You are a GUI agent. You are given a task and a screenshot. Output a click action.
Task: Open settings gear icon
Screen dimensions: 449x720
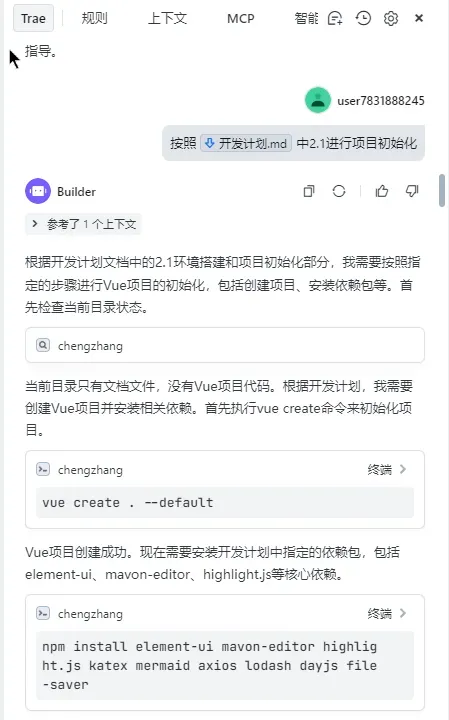tap(391, 18)
